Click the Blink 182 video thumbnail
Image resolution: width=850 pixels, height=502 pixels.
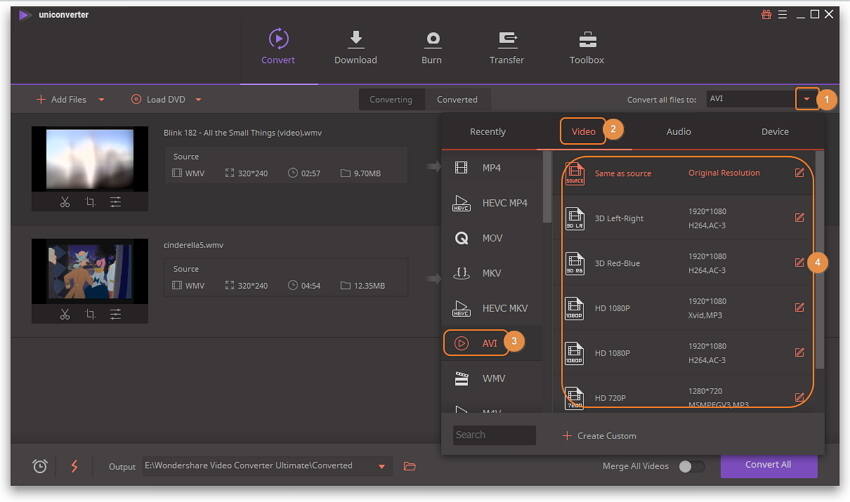(90, 159)
